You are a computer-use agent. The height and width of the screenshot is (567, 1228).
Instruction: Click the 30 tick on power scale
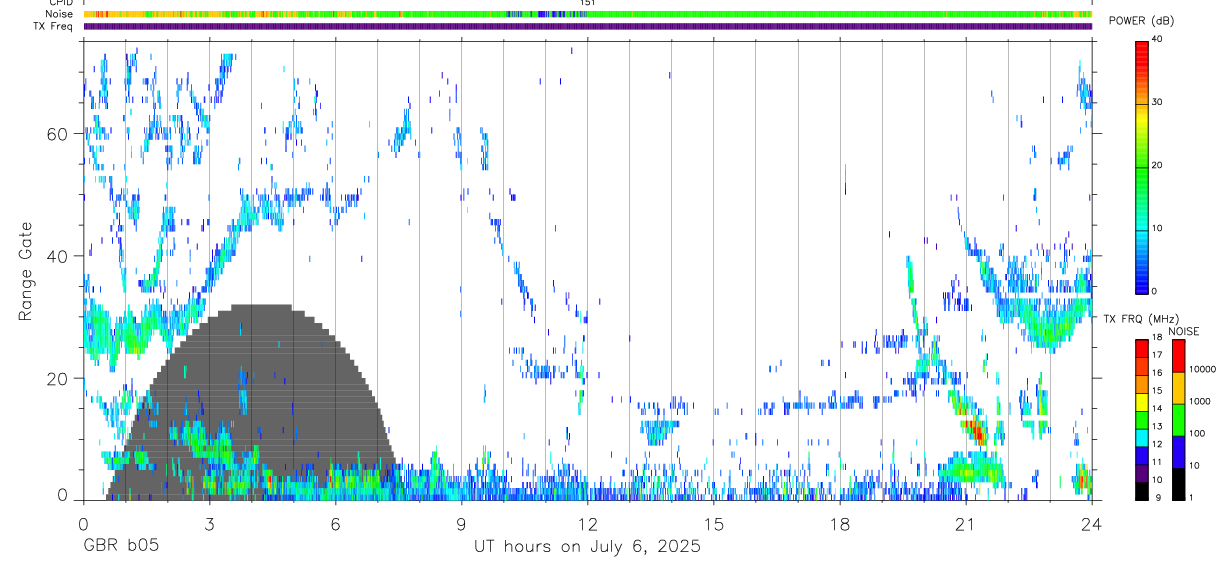pos(1157,102)
